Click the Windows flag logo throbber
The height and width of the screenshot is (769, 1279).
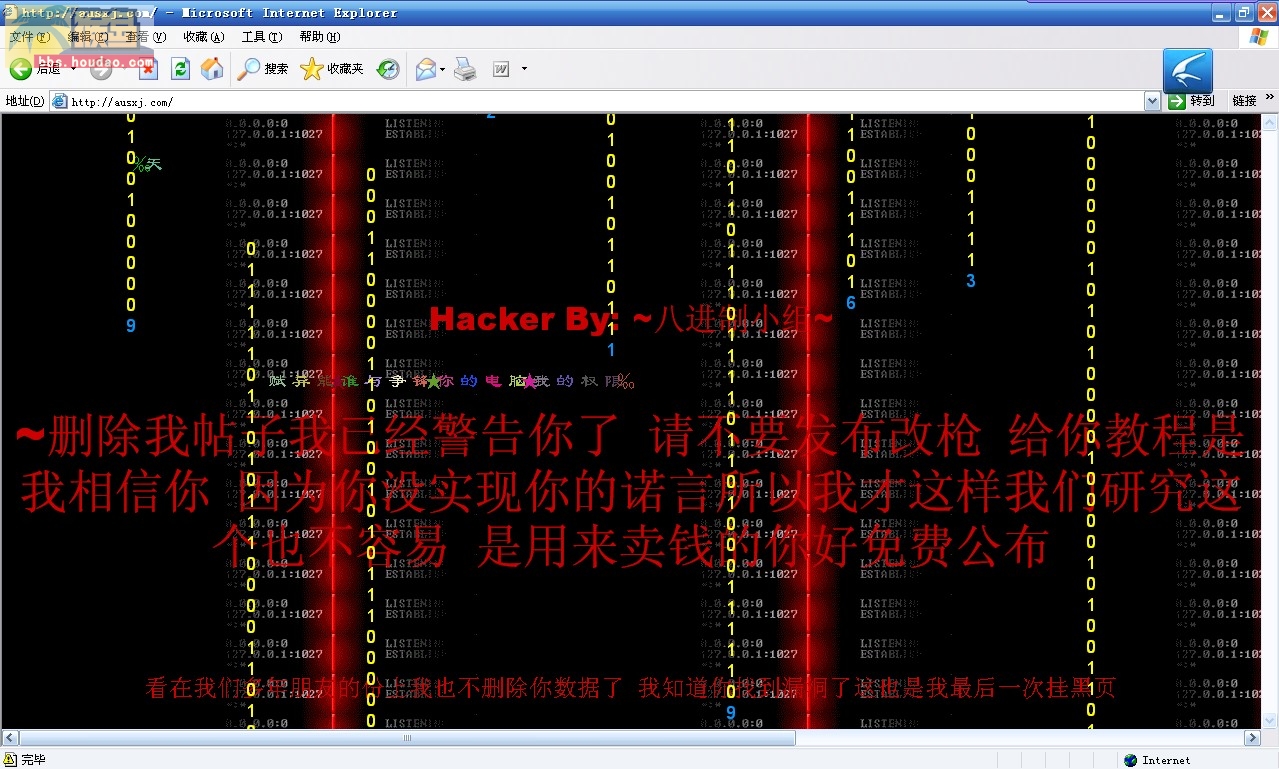(x=1258, y=37)
